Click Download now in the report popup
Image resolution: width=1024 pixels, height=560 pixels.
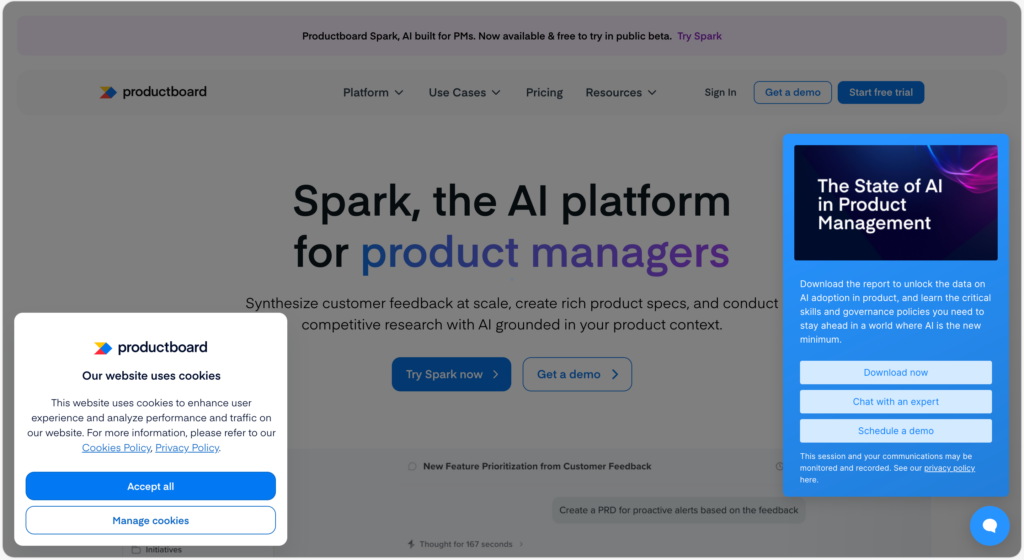click(895, 372)
